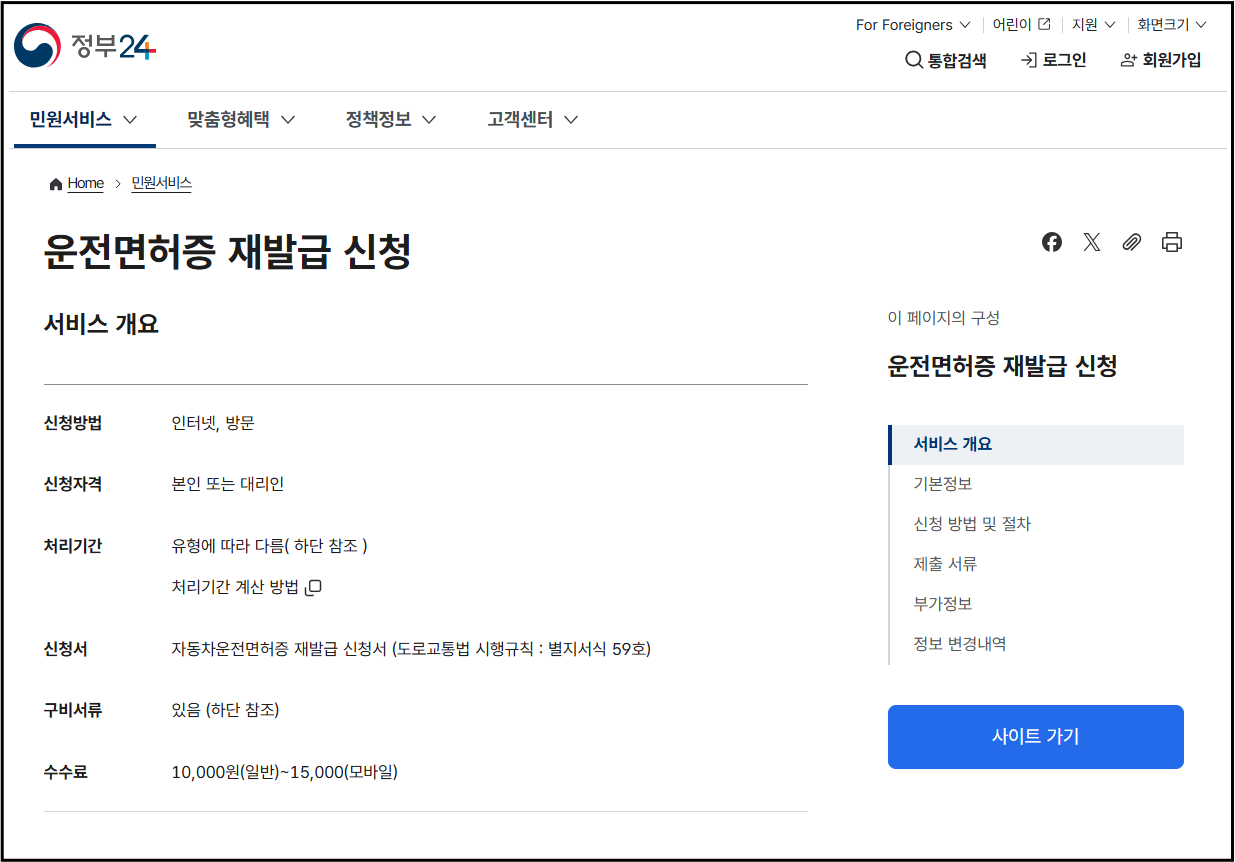Click the link copy (paperclip) icon
Screen dimensions: 1235x862
pos(1131,242)
